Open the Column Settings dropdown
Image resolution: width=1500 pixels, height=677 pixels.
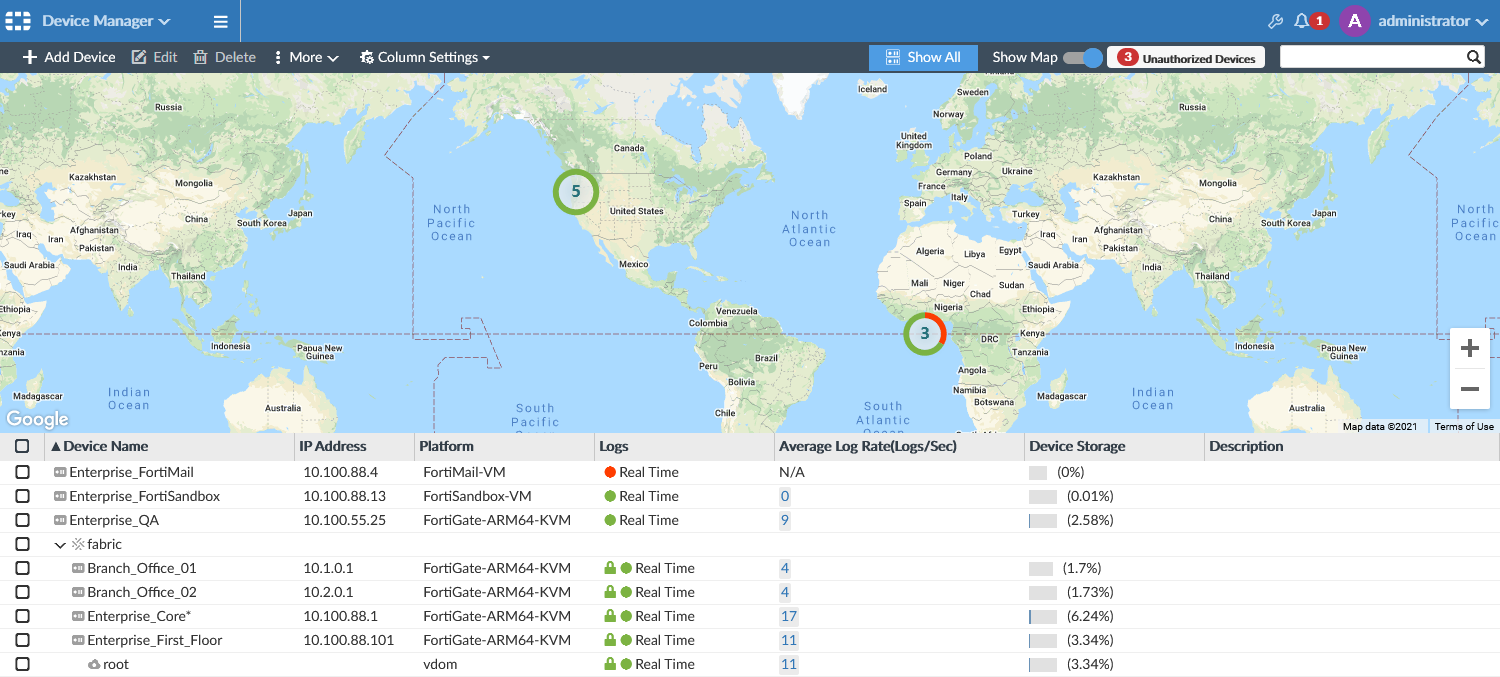pos(425,57)
